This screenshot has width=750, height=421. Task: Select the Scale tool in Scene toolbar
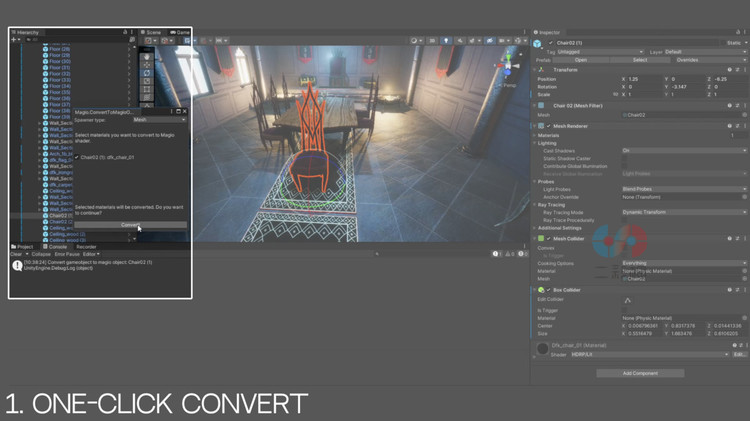point(147,81)
